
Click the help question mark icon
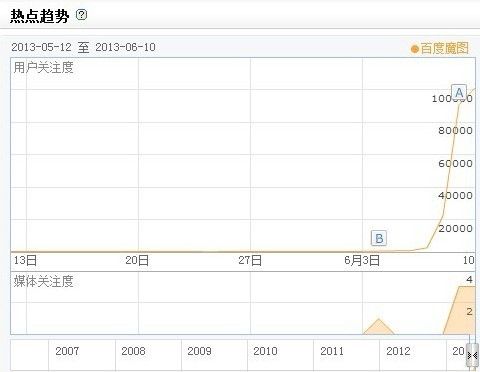pyautogui.click(x=82, y=15)
